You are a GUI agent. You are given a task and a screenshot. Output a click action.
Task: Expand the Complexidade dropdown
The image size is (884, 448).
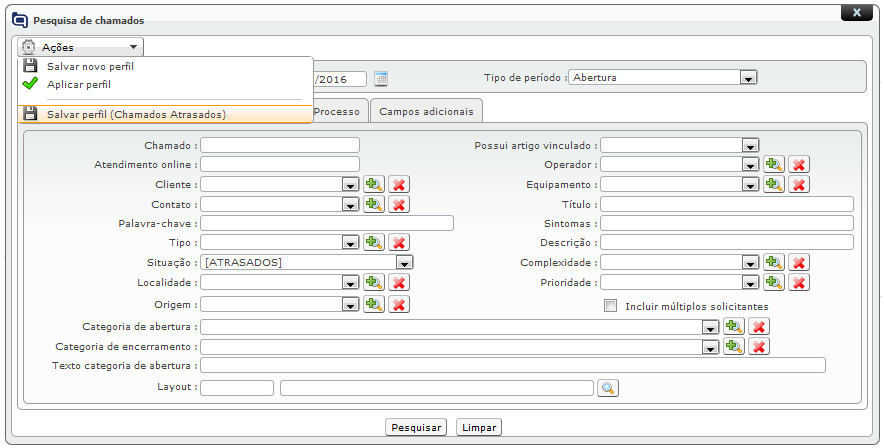coord(750,263)
